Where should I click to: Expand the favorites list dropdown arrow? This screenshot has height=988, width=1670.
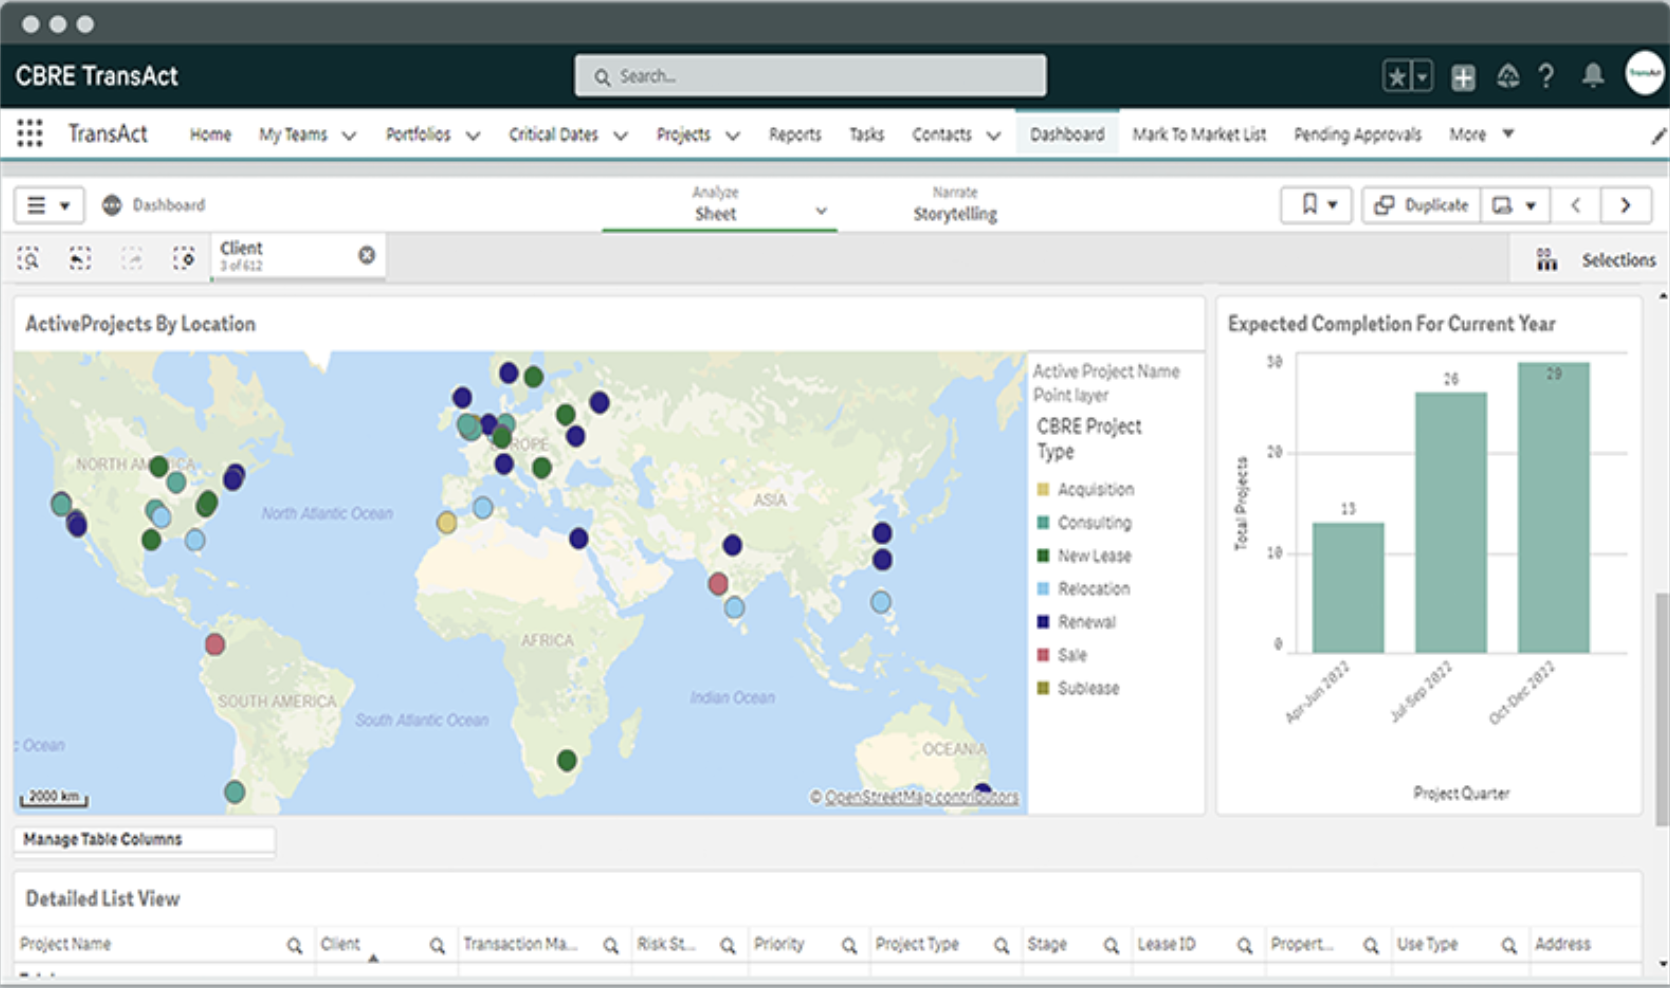tap(1422, 76)
